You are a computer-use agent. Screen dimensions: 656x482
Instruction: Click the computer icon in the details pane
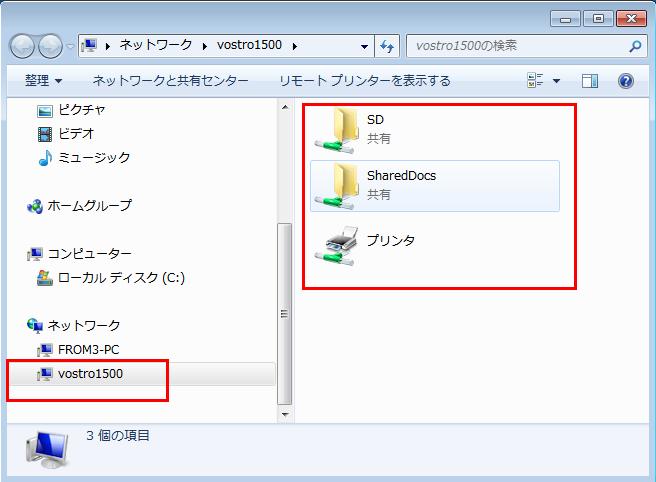click(46, 450)
